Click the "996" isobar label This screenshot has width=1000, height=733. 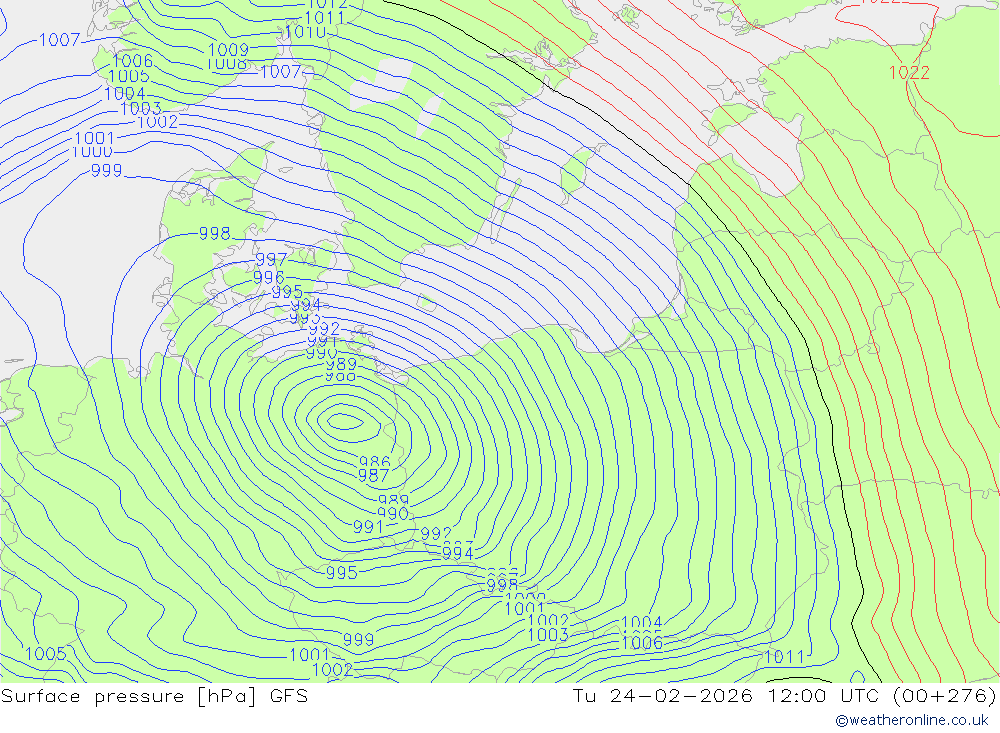[x=268, y=278]
